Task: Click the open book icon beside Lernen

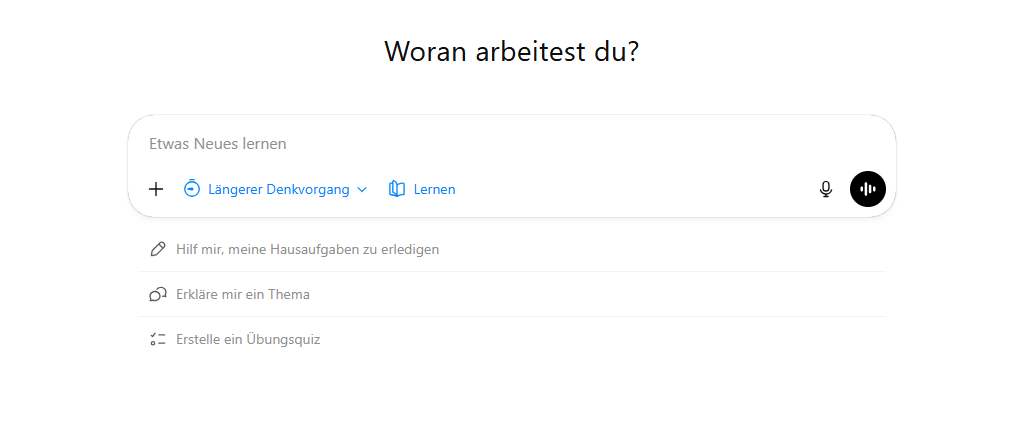Action: (x=397, y=189)
